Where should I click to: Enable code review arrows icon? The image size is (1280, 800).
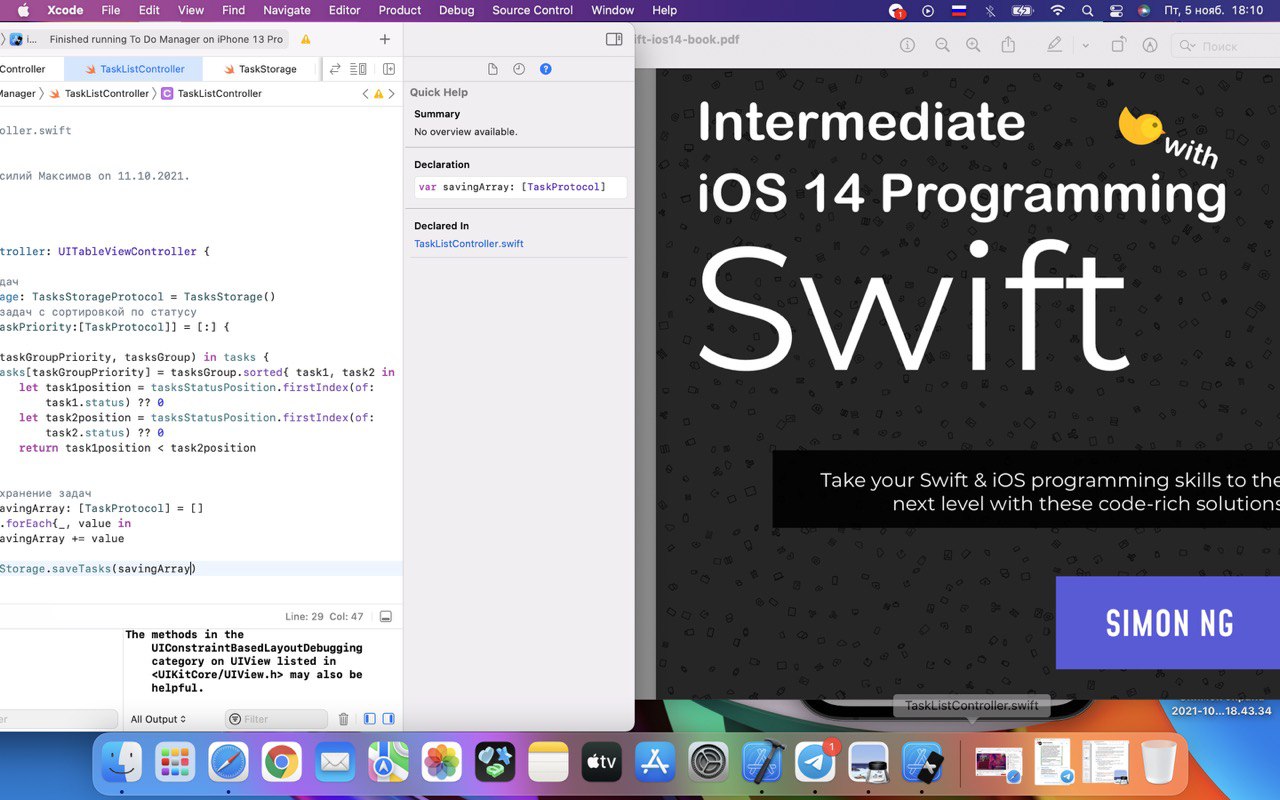335,69
